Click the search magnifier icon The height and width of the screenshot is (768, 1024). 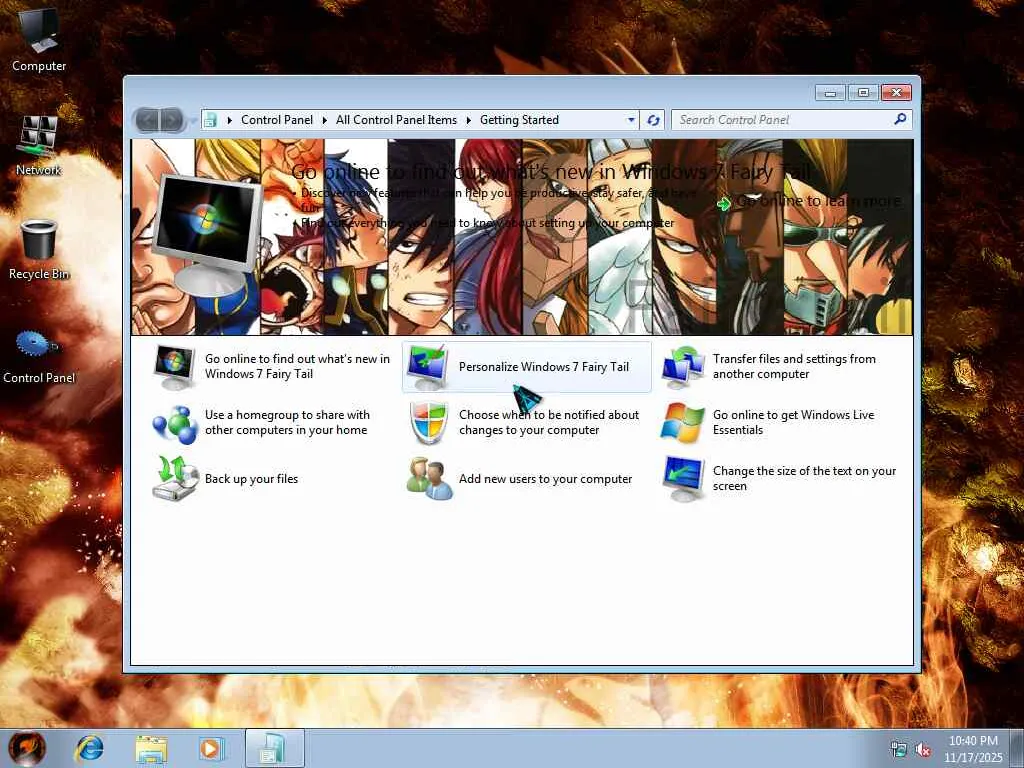pyautogui.click(x=900, y=119)
